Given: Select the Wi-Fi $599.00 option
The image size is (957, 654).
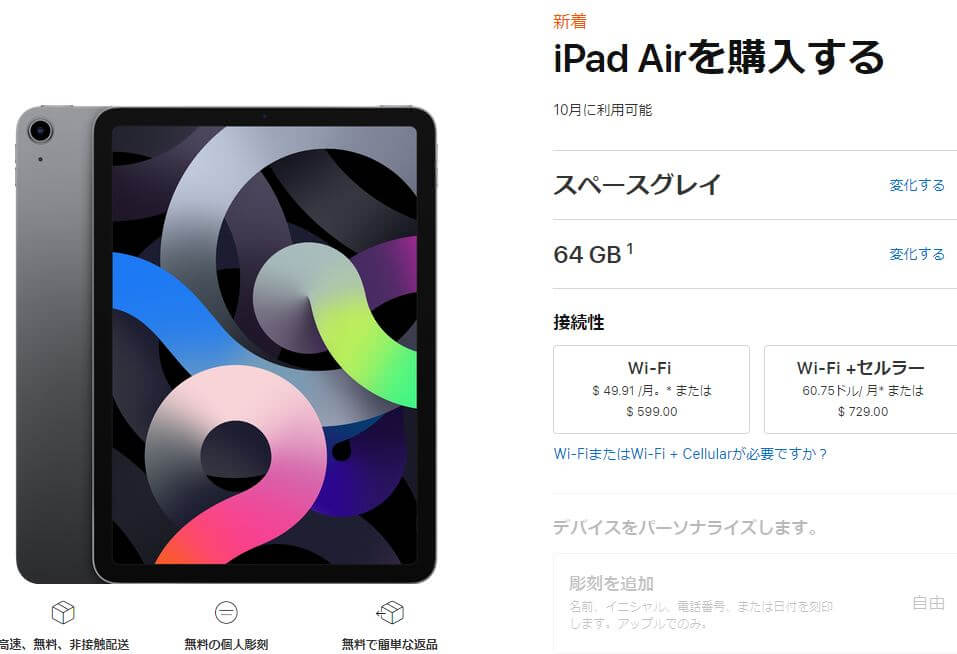Looking at the screenshot, I should click(651, 389).
